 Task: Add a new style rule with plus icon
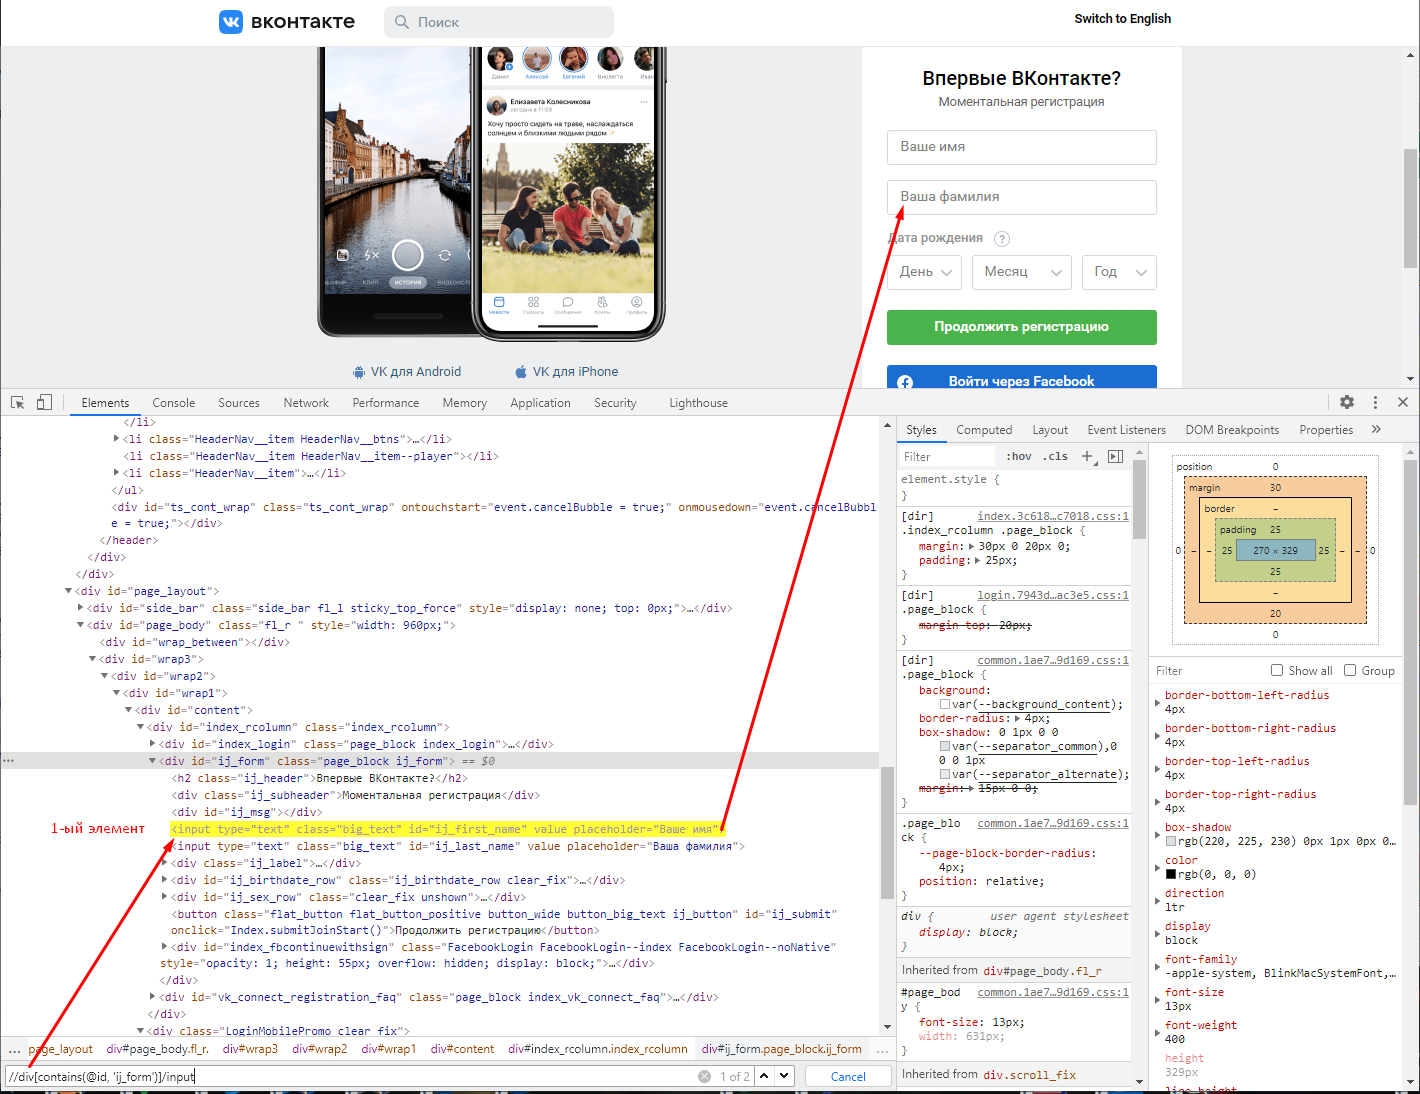1088,456
